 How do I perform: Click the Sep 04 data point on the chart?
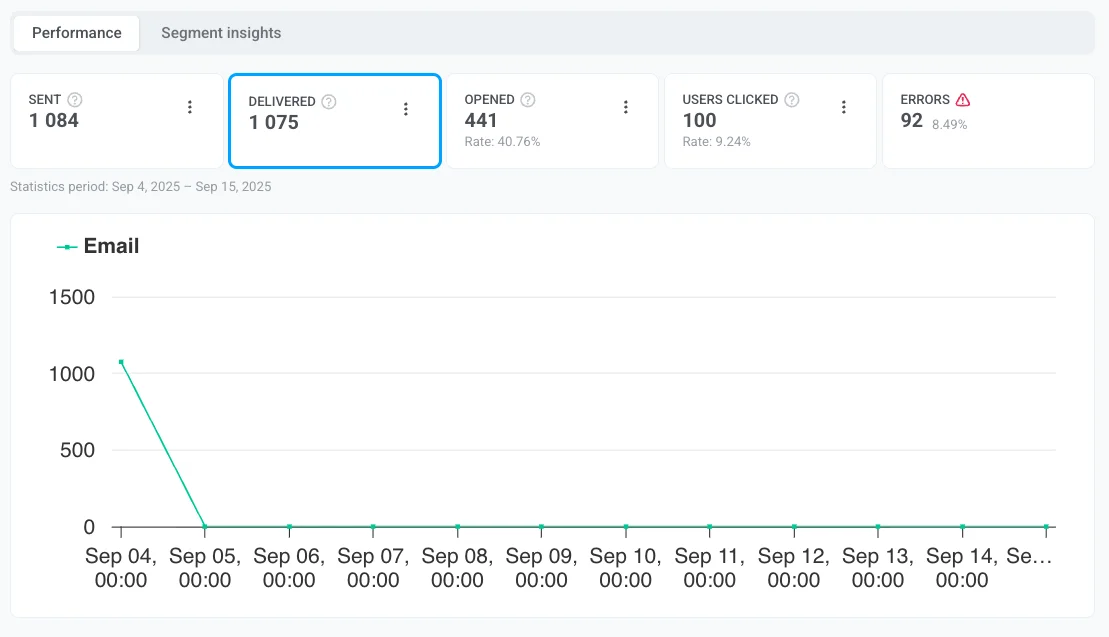point(121,362)
